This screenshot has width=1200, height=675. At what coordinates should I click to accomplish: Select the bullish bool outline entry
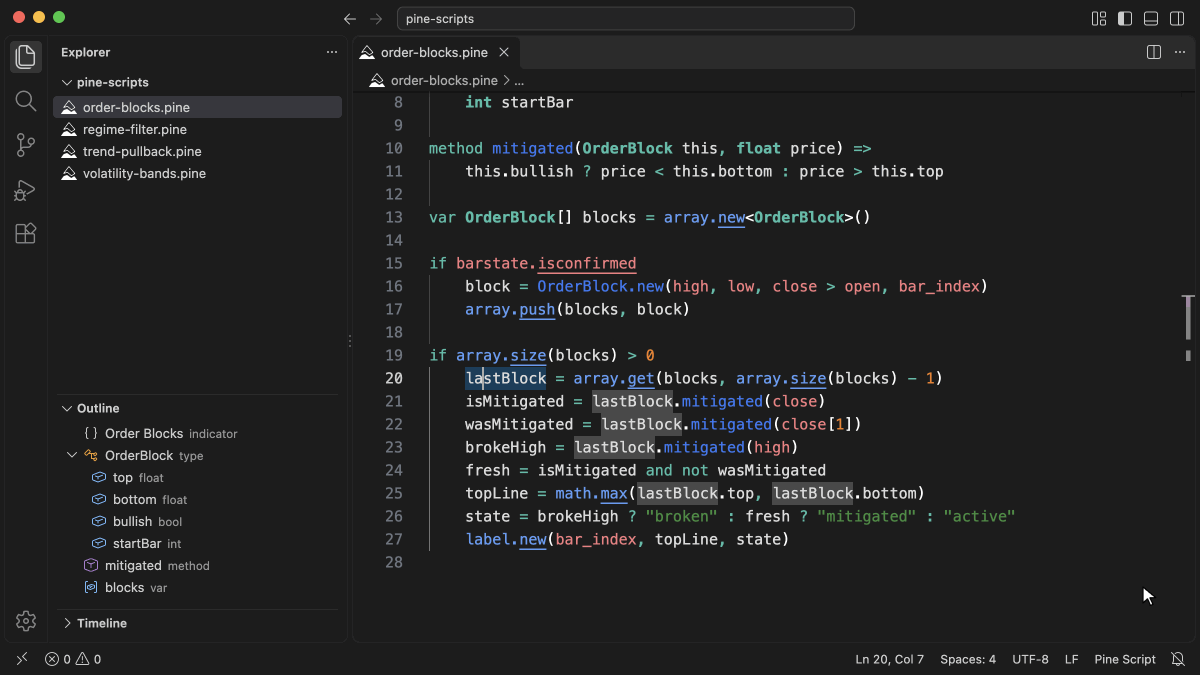tap(197, 521)
